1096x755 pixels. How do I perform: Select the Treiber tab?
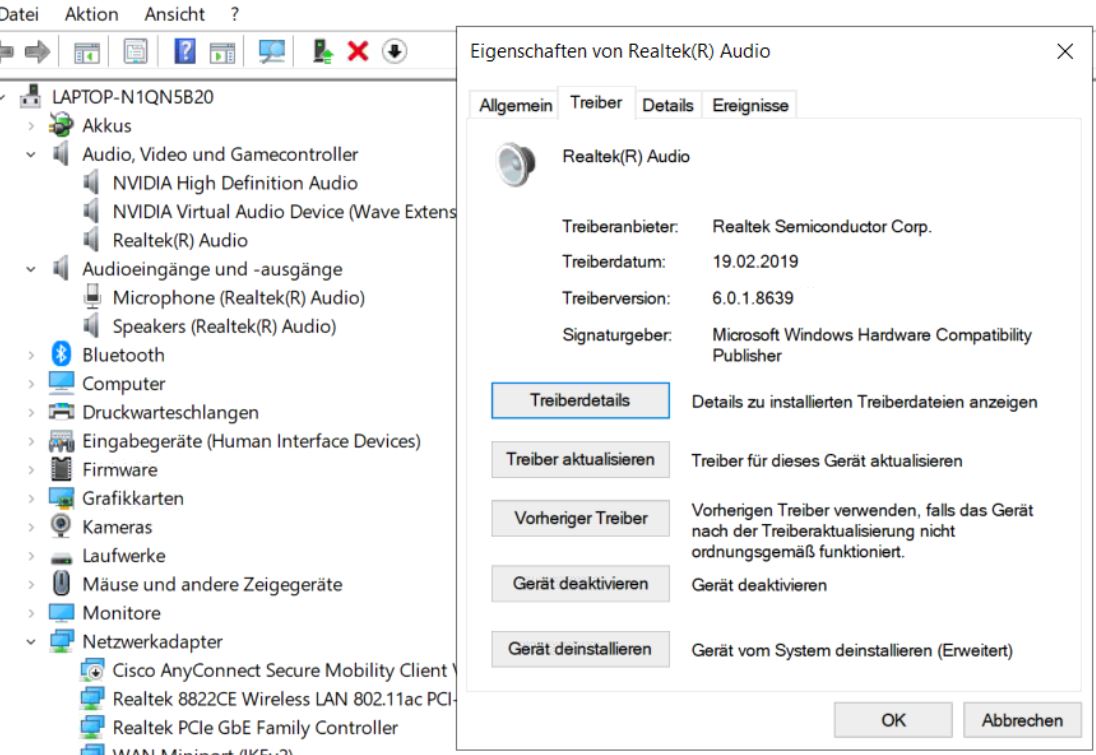pyautogui.click(x=596, y=103)
